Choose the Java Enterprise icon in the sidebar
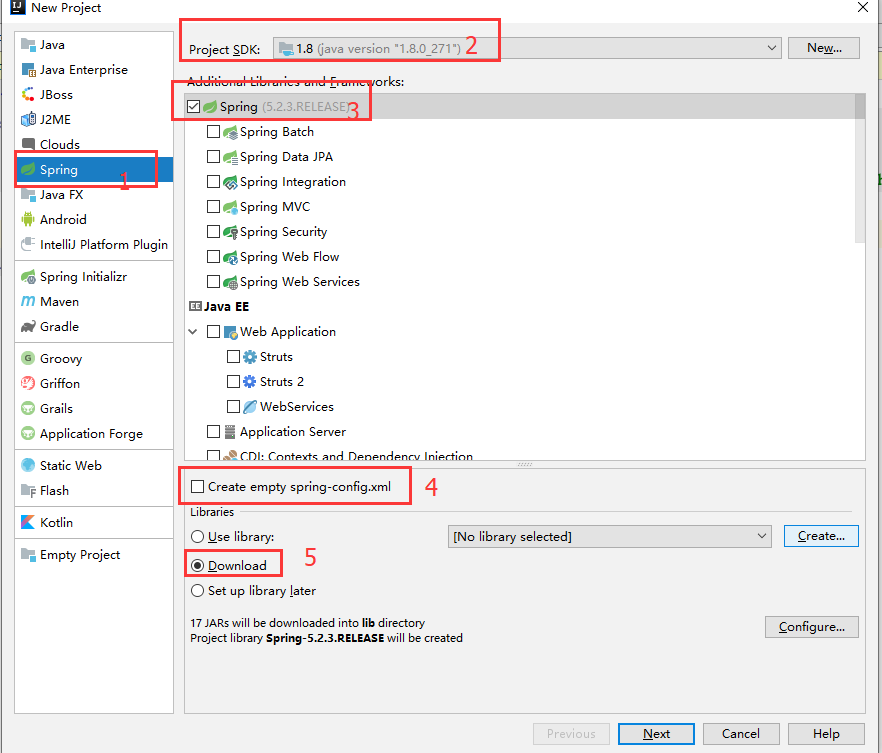Image resolution: width=882 pixels, height=753 pixels. (28, 70)
